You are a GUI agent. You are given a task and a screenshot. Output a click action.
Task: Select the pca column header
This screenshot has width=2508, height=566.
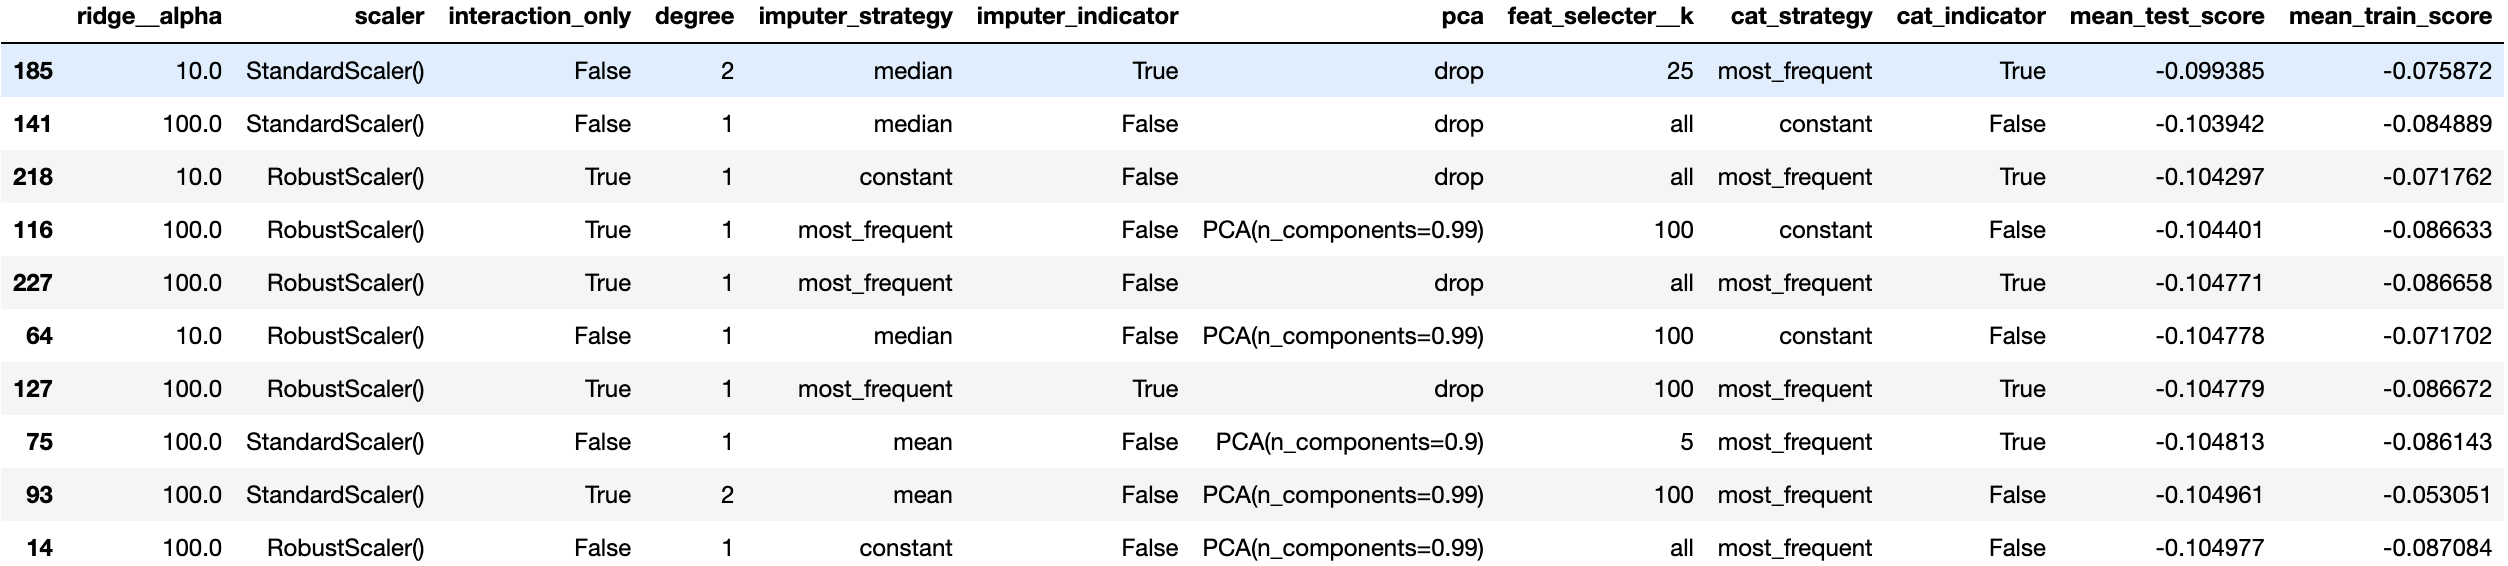1462,17
